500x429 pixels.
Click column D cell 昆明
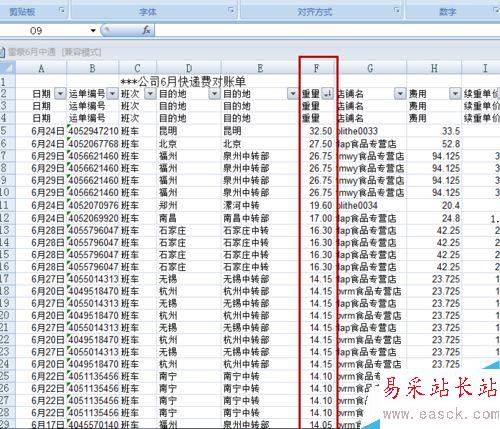189,131
